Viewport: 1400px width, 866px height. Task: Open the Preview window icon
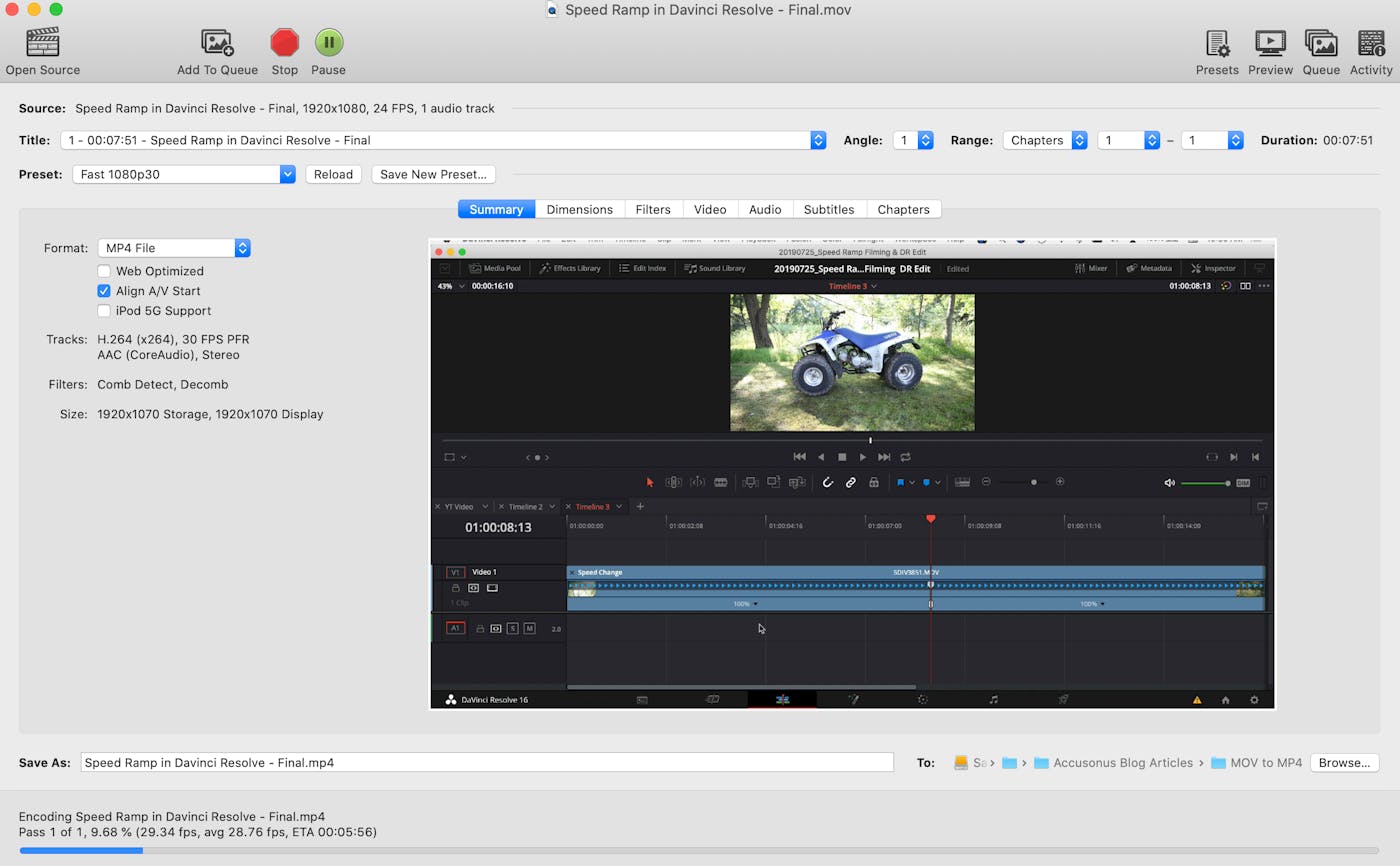(1270, 43)
